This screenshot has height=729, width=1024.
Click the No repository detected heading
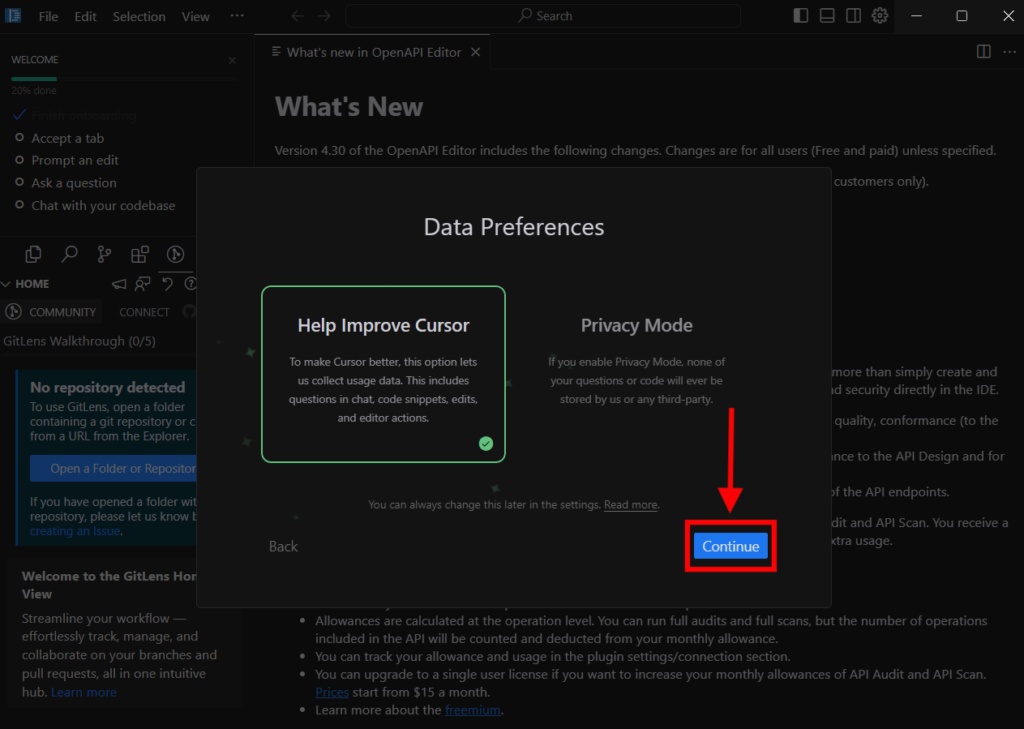[108, 387]
